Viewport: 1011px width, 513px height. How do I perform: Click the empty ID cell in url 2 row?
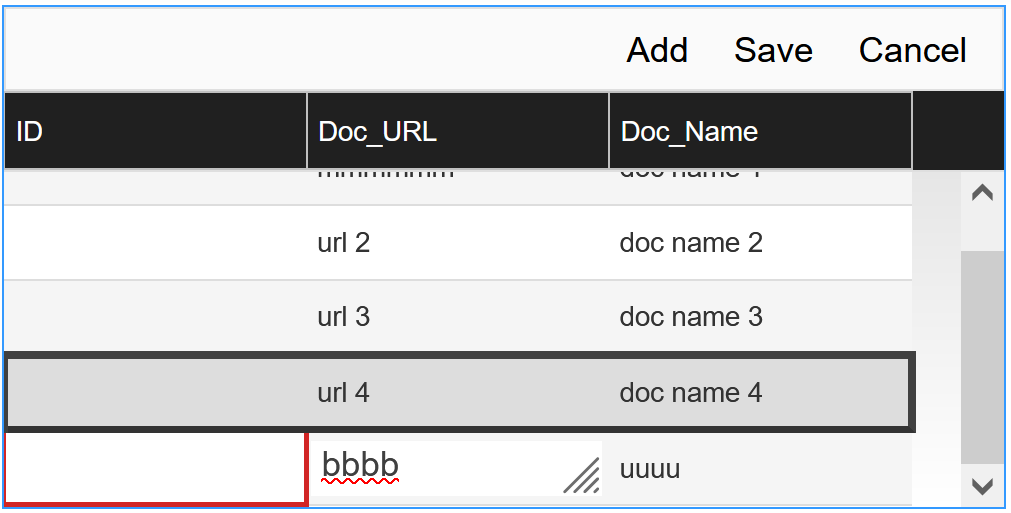click(x=155, y=242)
